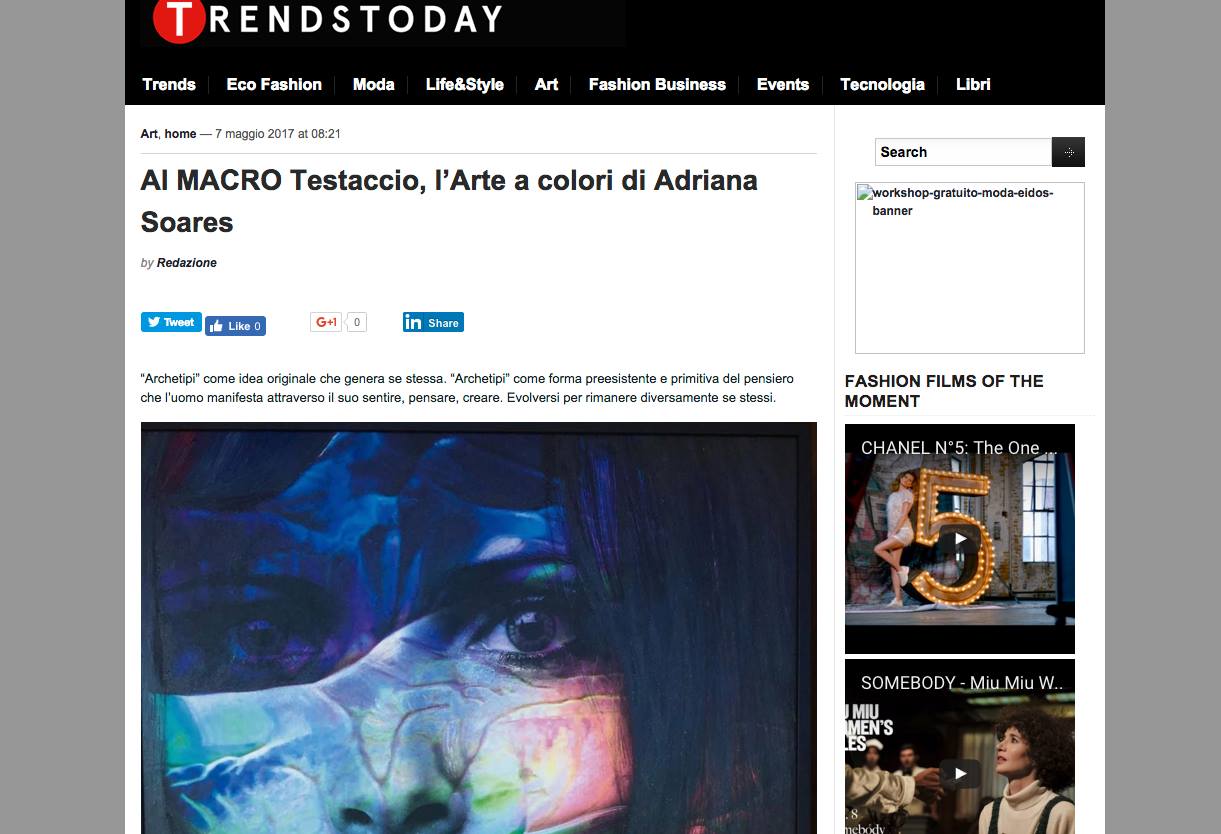Open the home category link
Screen dimensions: 1221x834
(180, 134)
